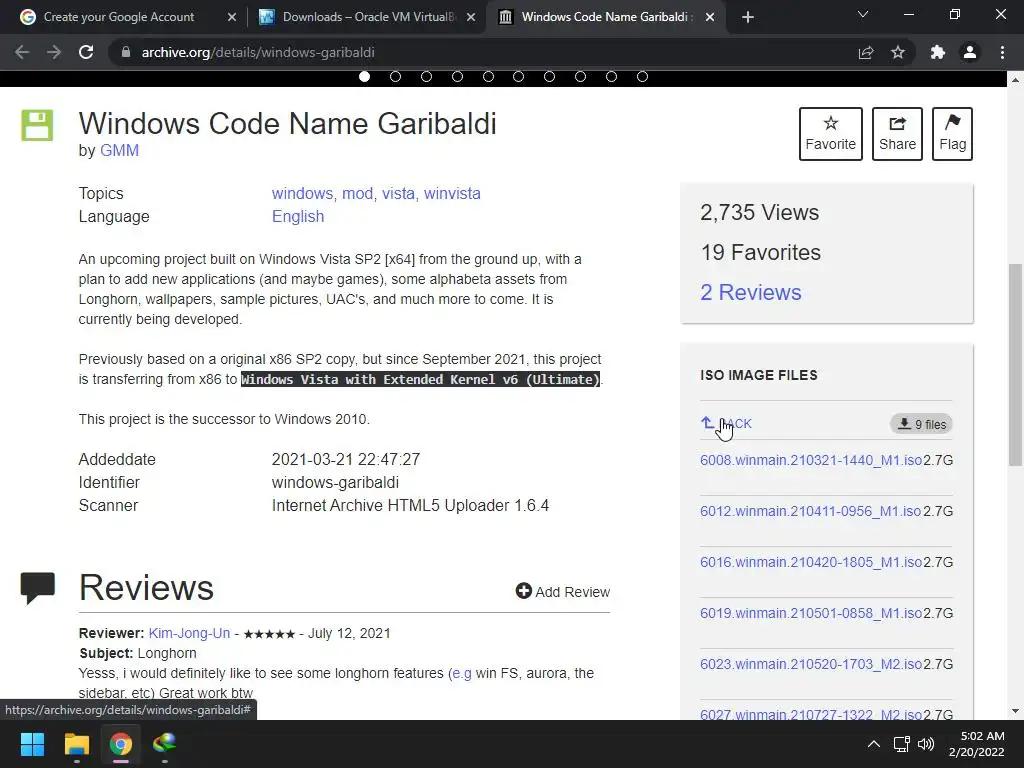Click the browser forward arrow
The image size is (1024, 768).
coord(54,52)
